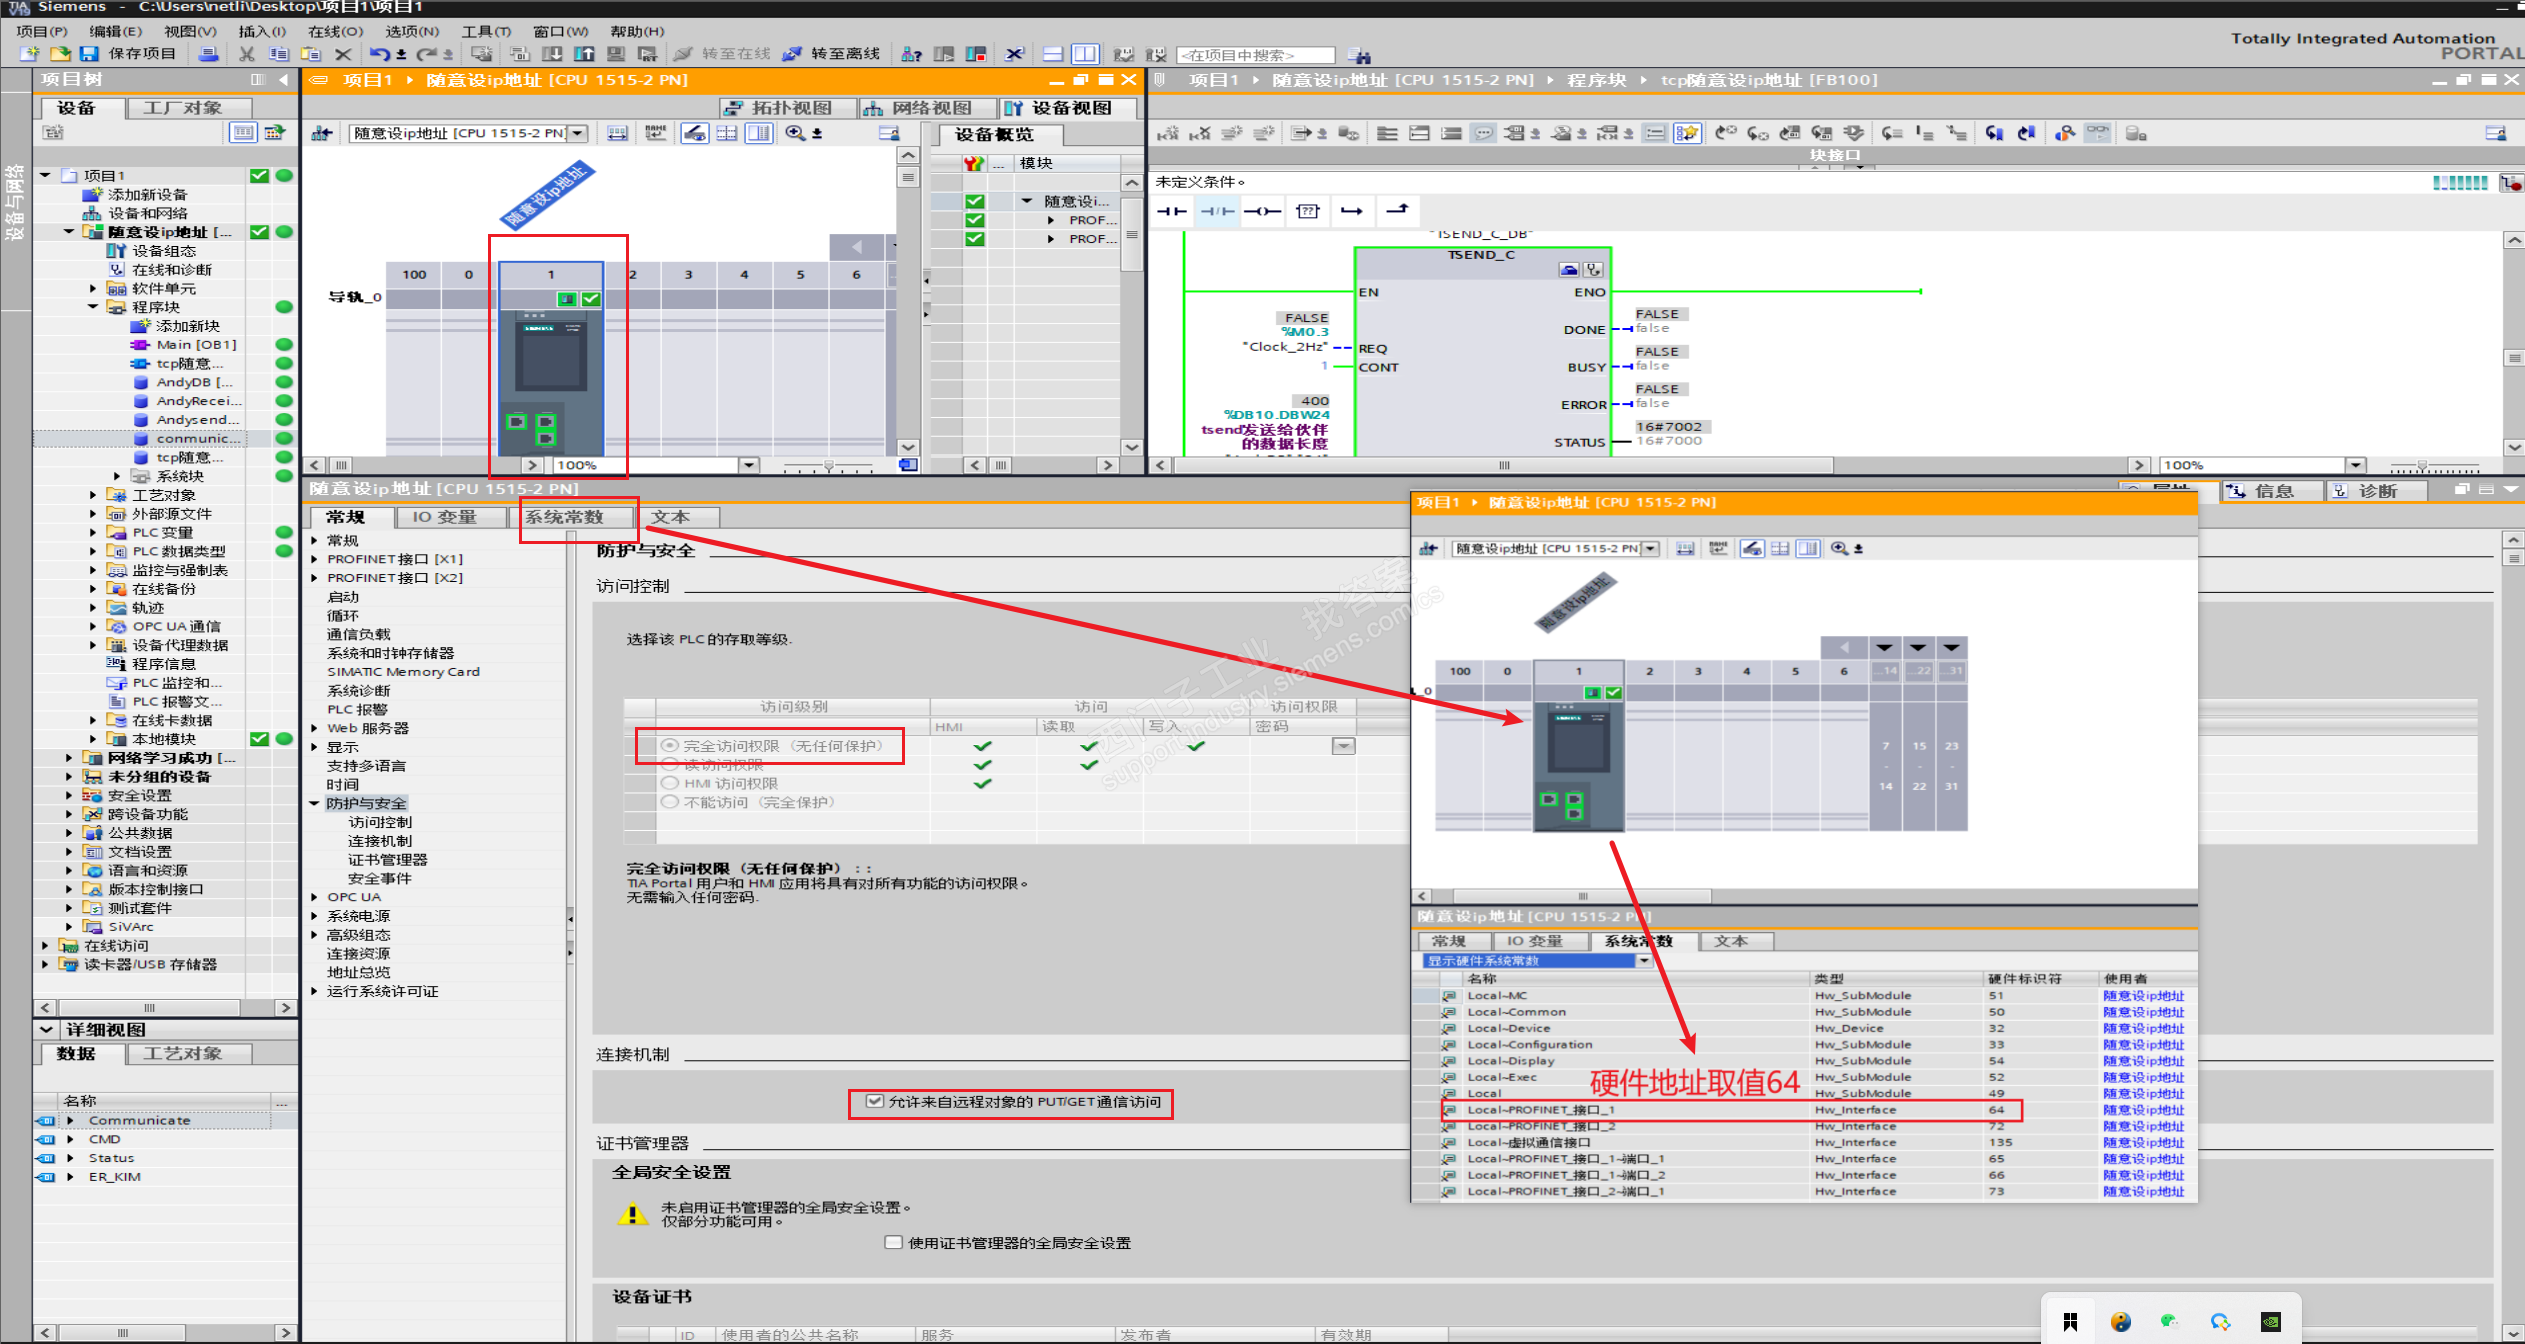
Task: Enable certificate manager global security checkbox
Action: pyautogui.click(x=893, y=1242)
